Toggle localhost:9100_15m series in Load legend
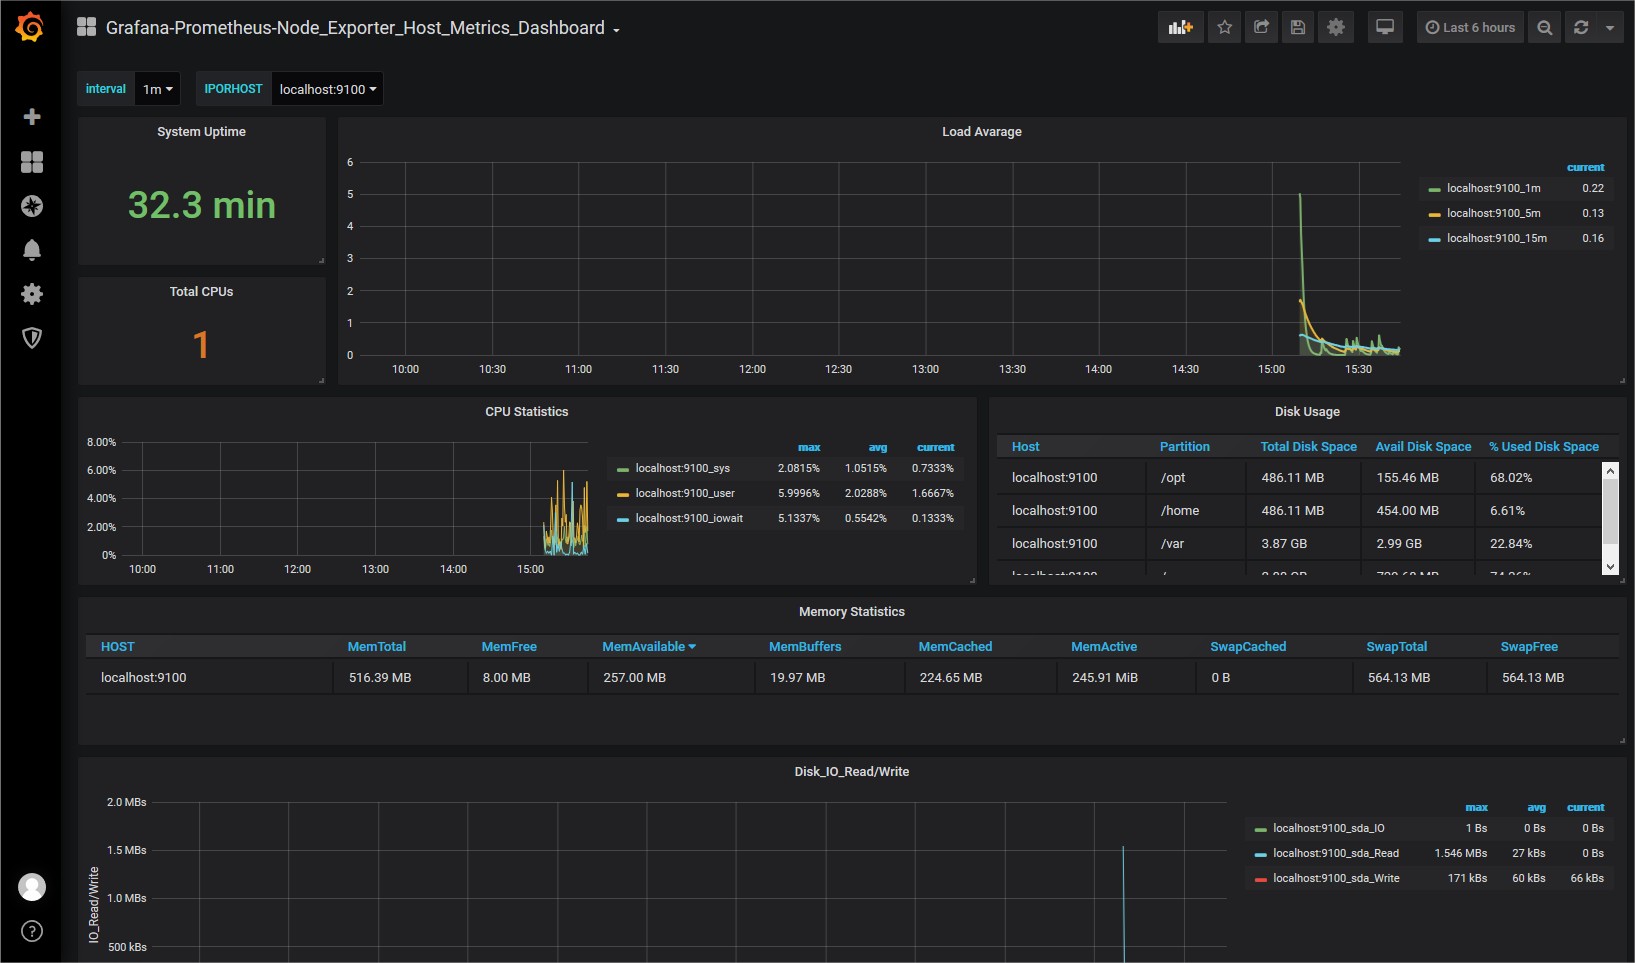The width and height of the screenshot is (1635, 963). tap(1497, 238)
